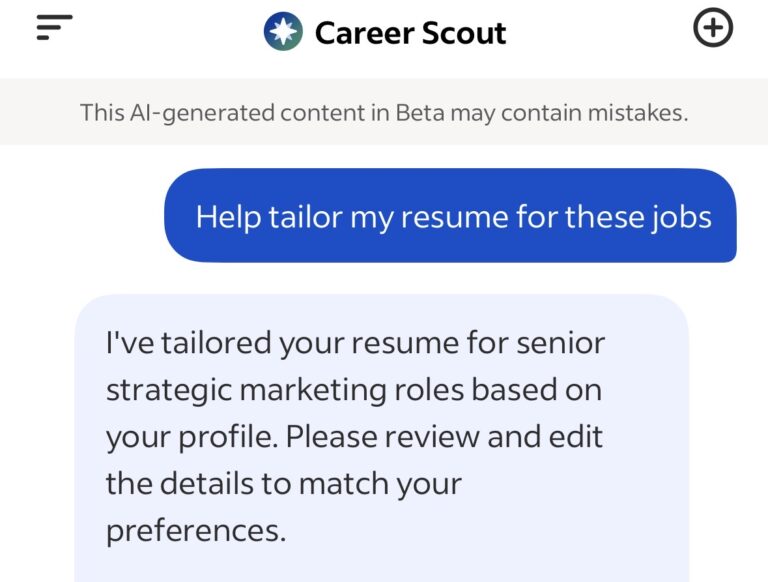Start a new chat with plus icon
This screenshot has width=768, height=582.
click(x=713, y=29)
